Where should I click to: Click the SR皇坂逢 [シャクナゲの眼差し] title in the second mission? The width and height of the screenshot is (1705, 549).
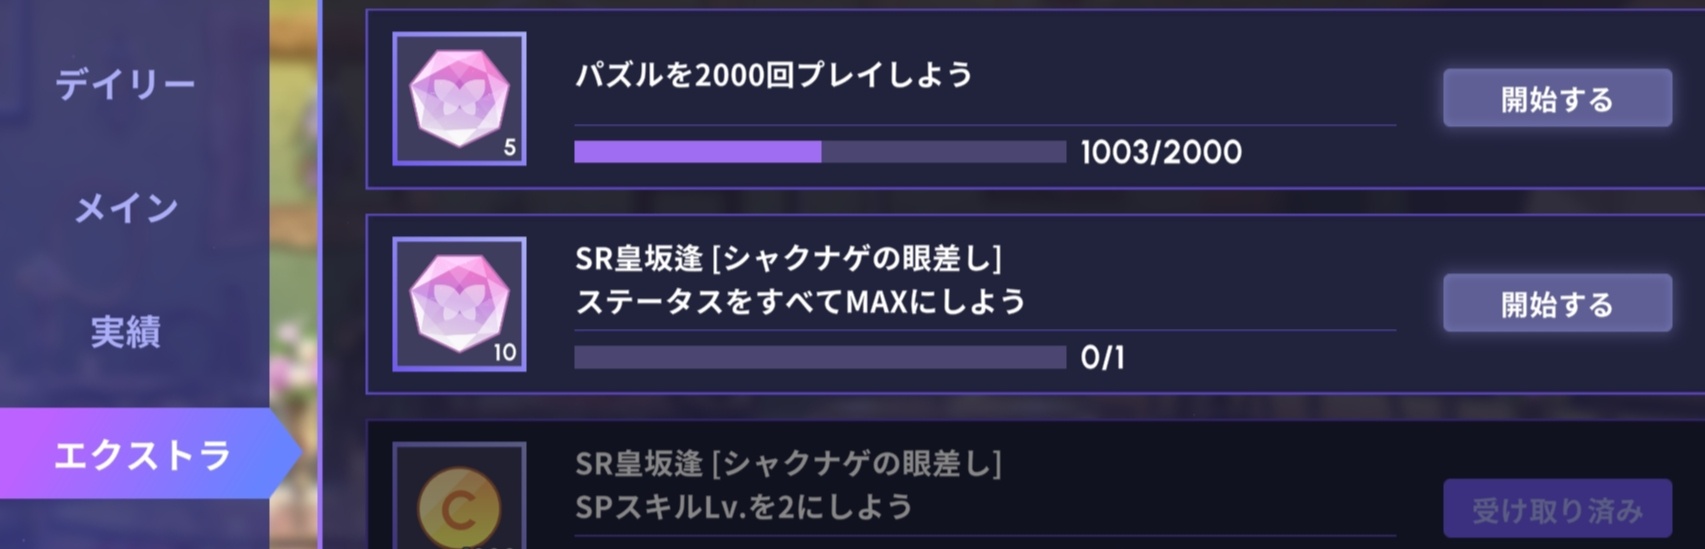788,259
